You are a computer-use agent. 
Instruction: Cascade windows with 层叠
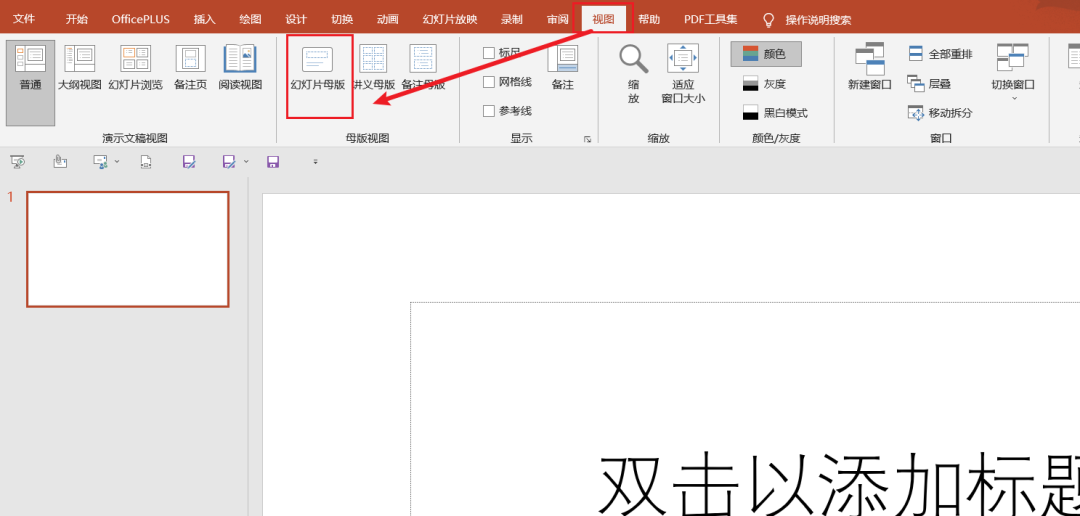tap(930, 83)
